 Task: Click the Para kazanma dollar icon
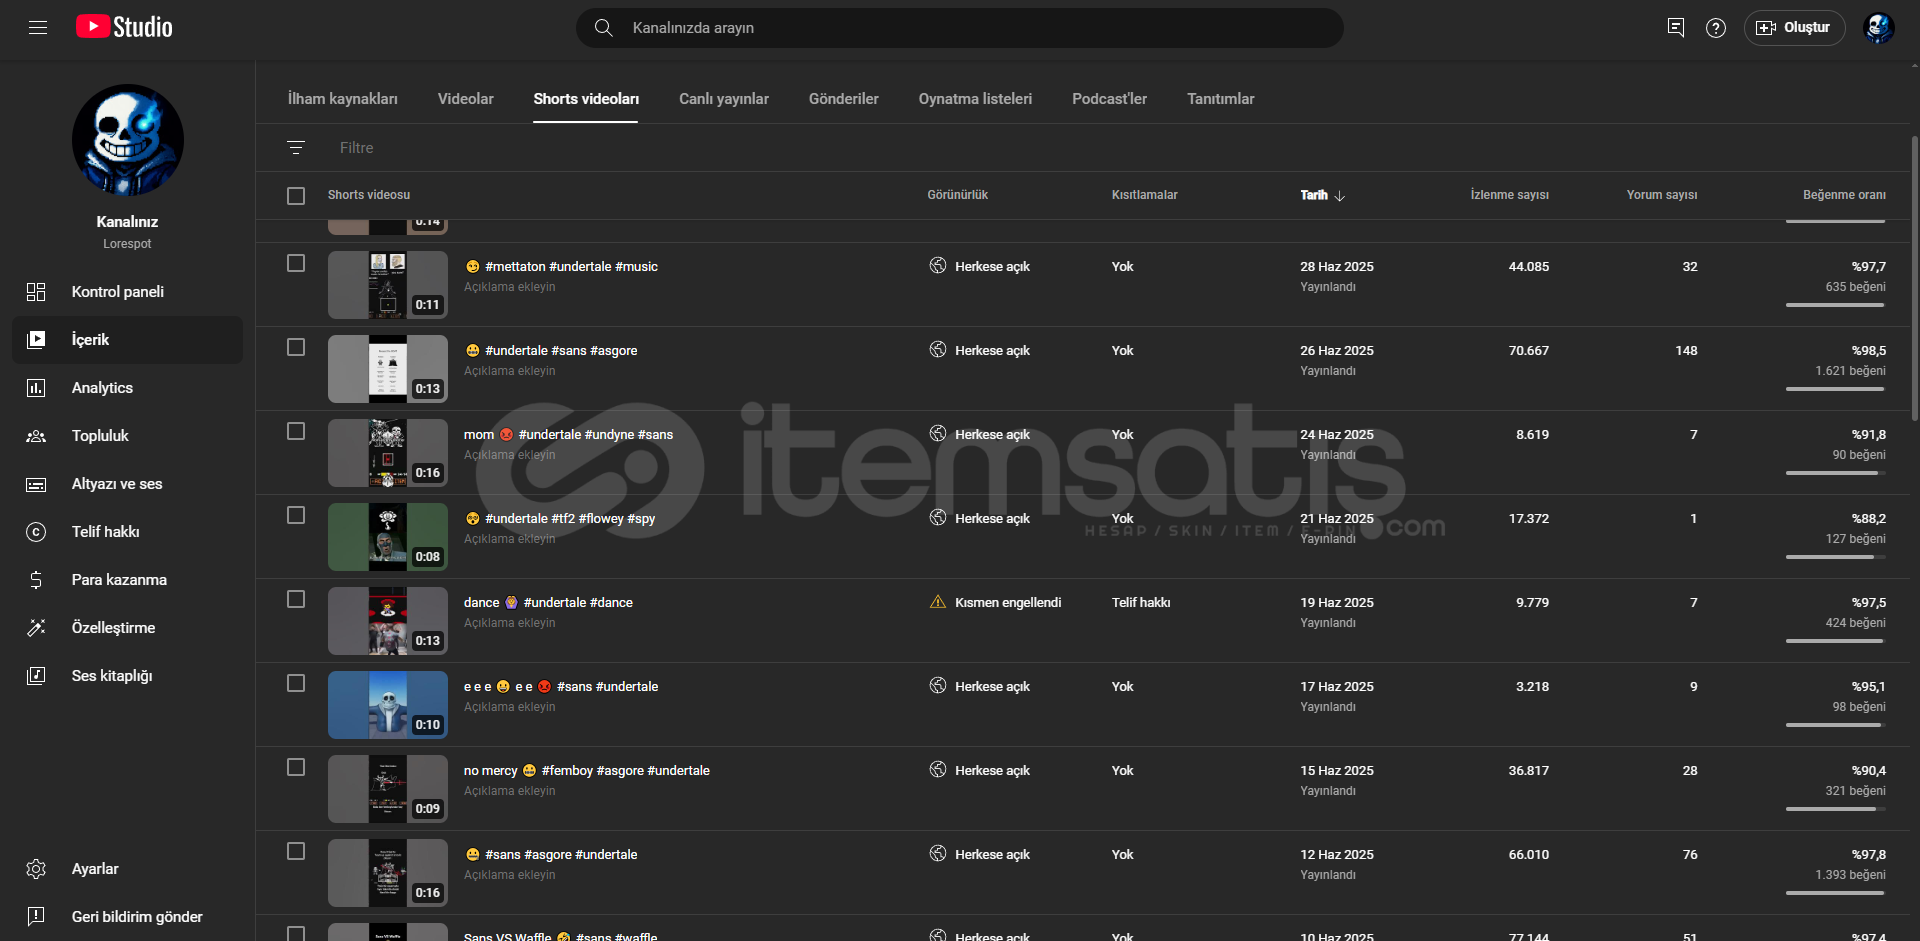[x=36, y=580]
